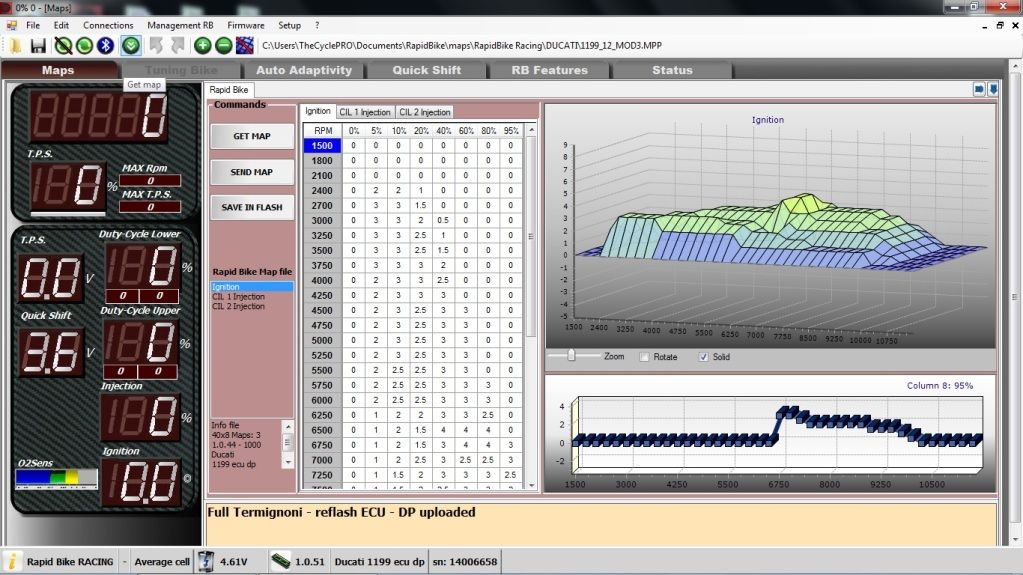Viewport: 1023px width, 575px height.
Task: Click the green connect refresh icon
Action: tap(84, 45)
